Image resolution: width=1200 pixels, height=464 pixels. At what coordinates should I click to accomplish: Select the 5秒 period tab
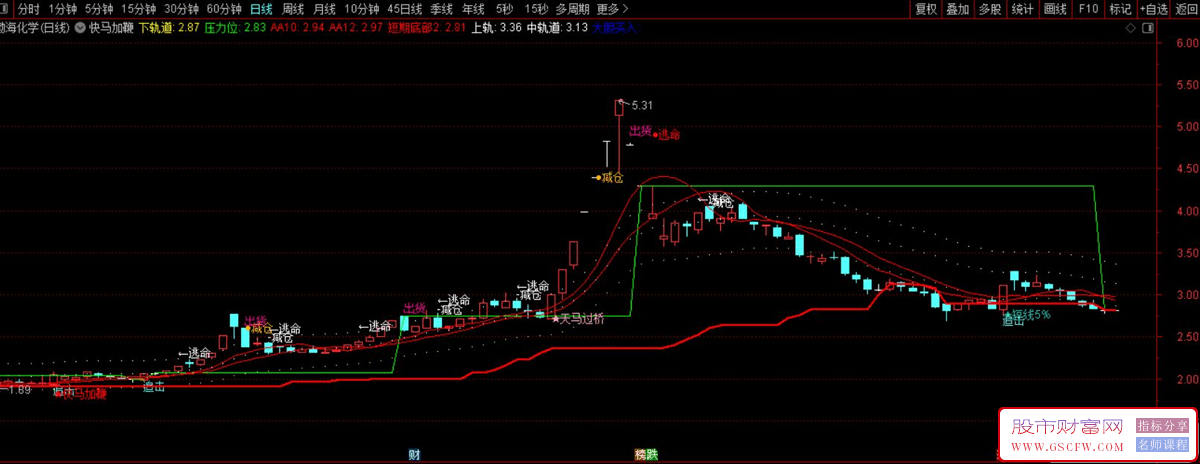[505, 9]
